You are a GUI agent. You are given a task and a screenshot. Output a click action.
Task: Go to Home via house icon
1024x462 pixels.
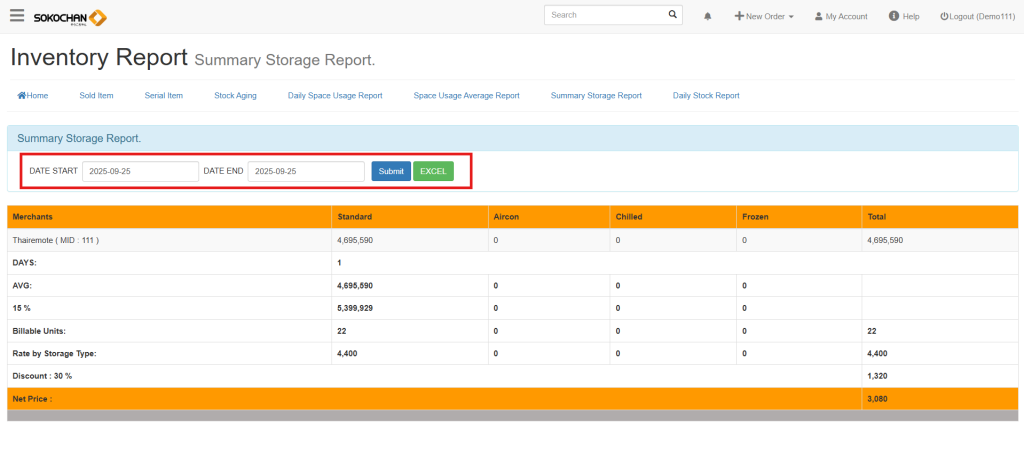(x=33, y=96)
